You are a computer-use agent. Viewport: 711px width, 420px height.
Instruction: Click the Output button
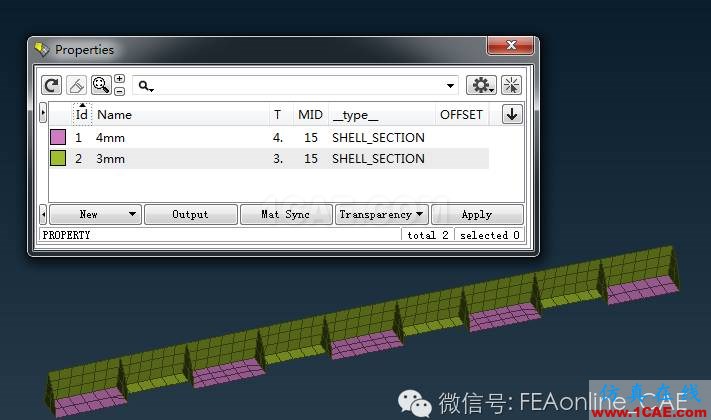(x=190, y=214)
